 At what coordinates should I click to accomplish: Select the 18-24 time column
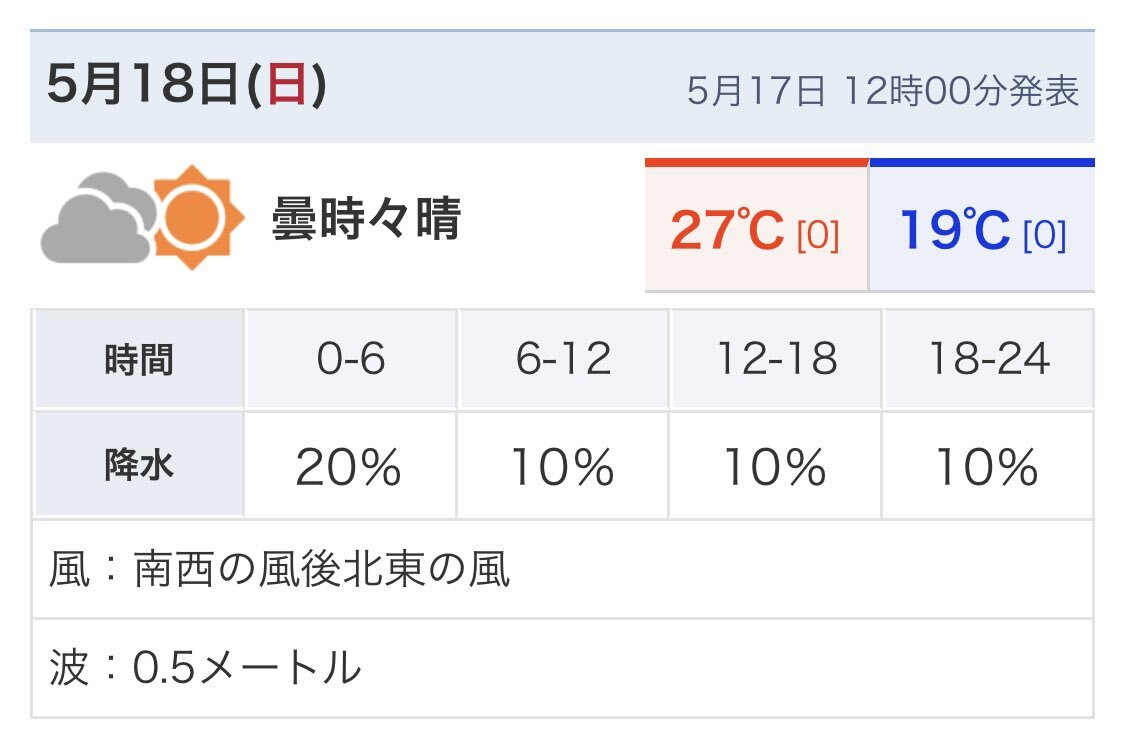989,359
